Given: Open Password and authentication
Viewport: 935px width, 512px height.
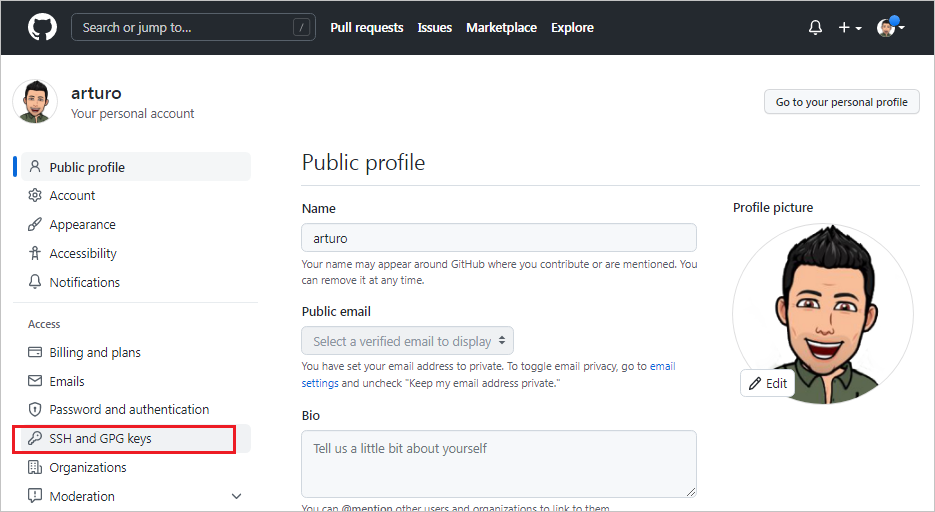Looking at the screenshot, I should (136, 409).
